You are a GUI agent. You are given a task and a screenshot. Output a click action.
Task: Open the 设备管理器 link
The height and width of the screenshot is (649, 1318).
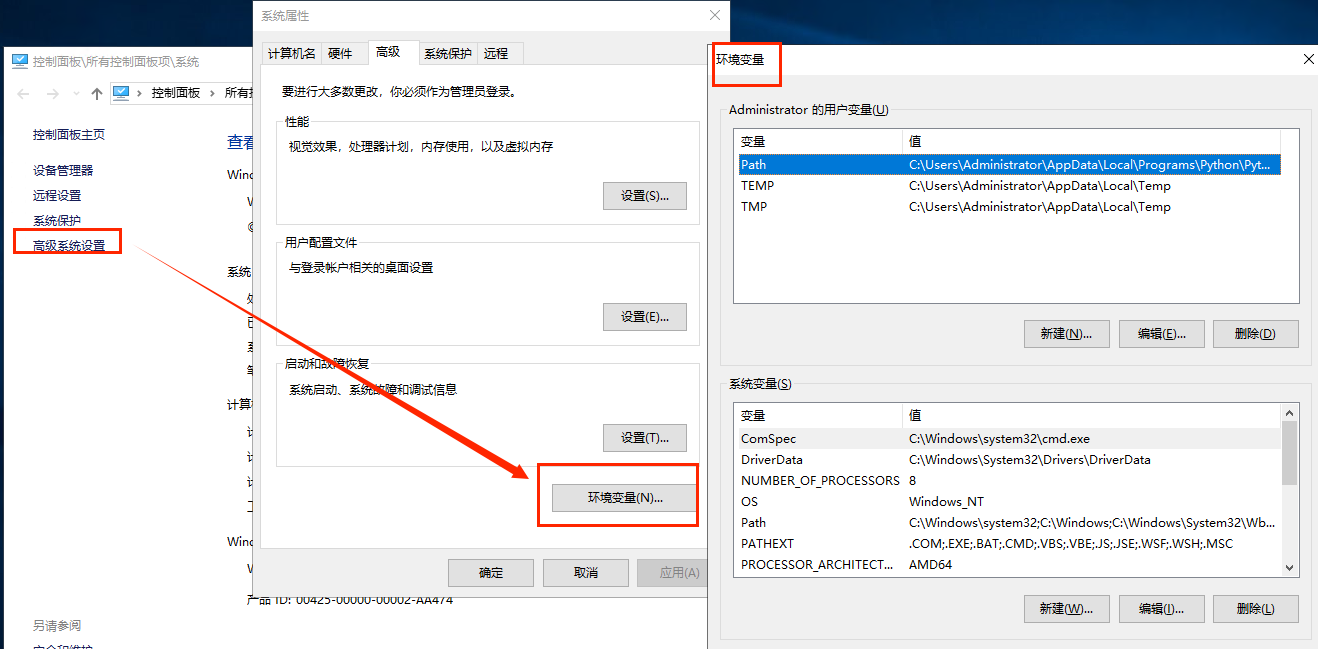click(63, 171)
